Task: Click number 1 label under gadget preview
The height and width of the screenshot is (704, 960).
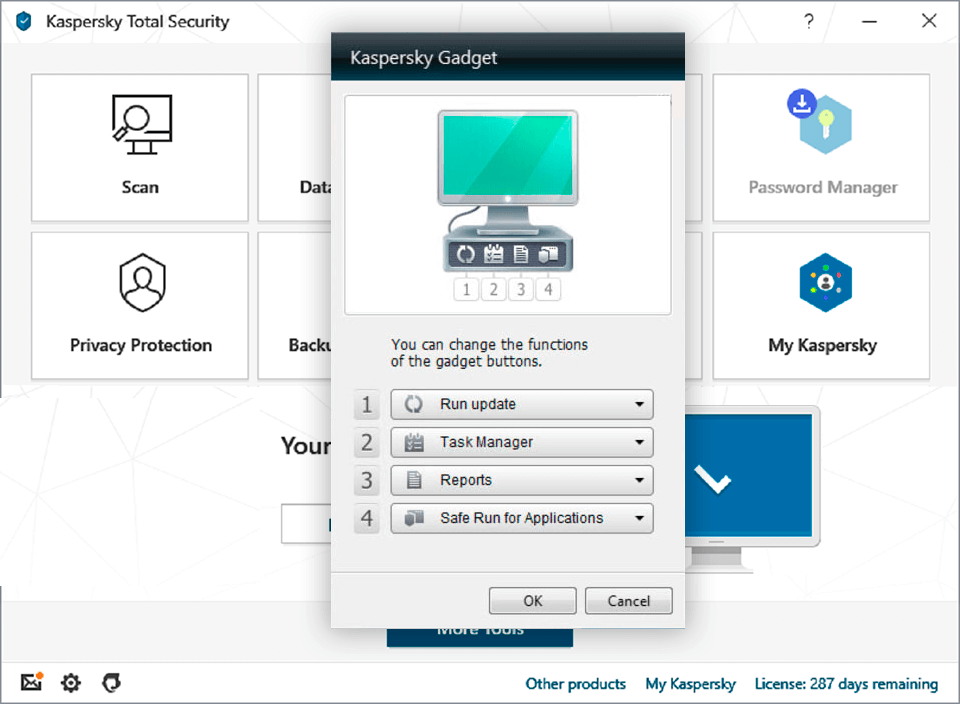Action: click(x=467, y=289)
